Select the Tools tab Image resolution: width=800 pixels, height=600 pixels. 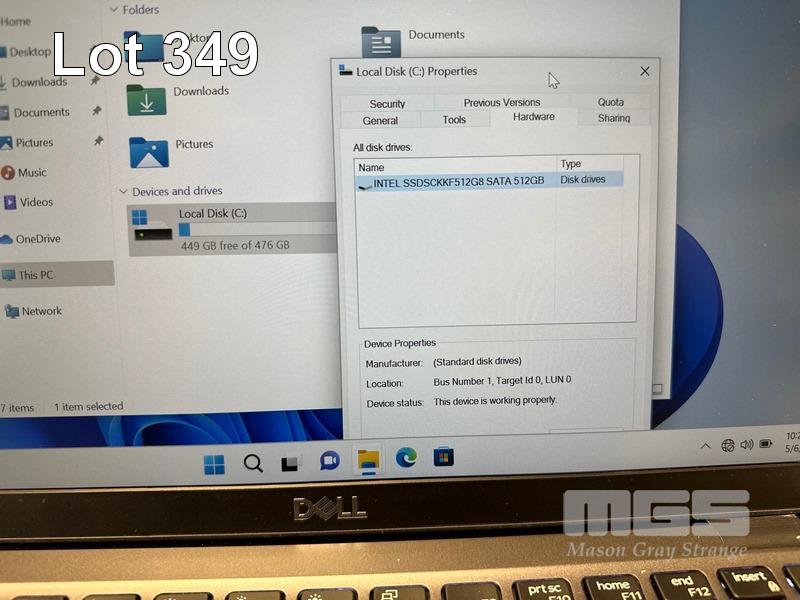coord(454,120)
